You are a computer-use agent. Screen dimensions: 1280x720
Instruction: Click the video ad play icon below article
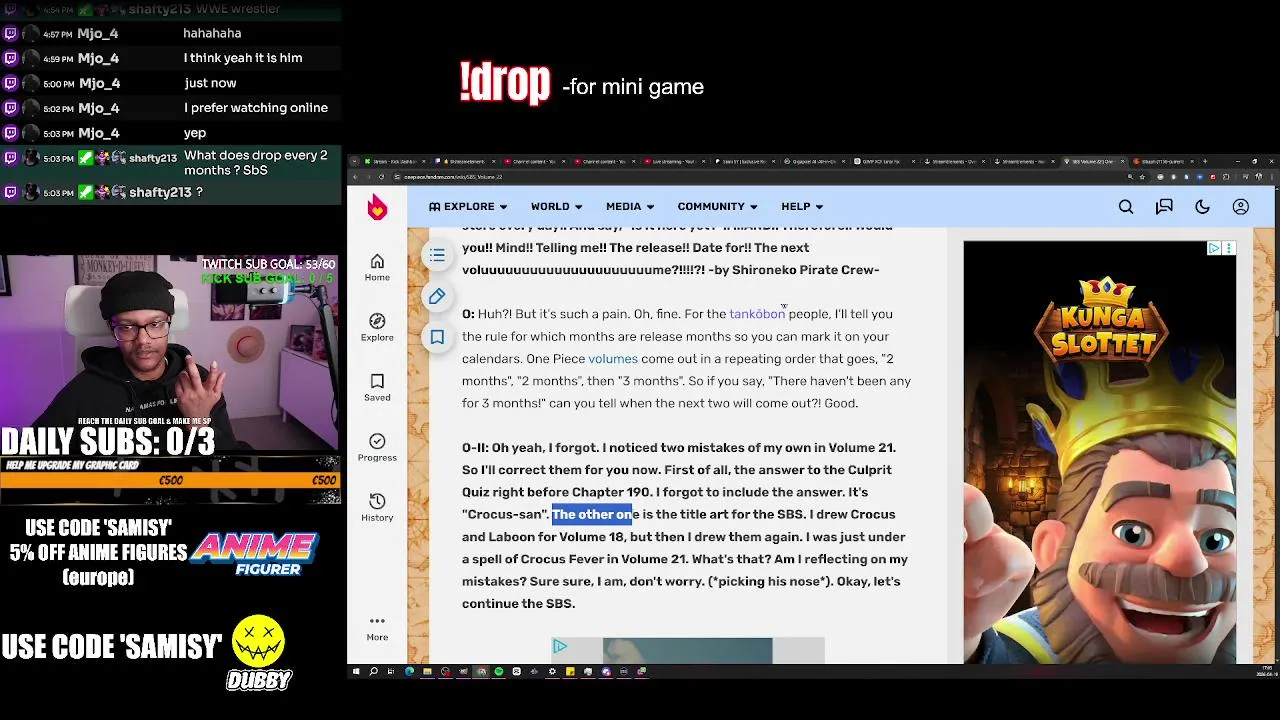point(560,647)
